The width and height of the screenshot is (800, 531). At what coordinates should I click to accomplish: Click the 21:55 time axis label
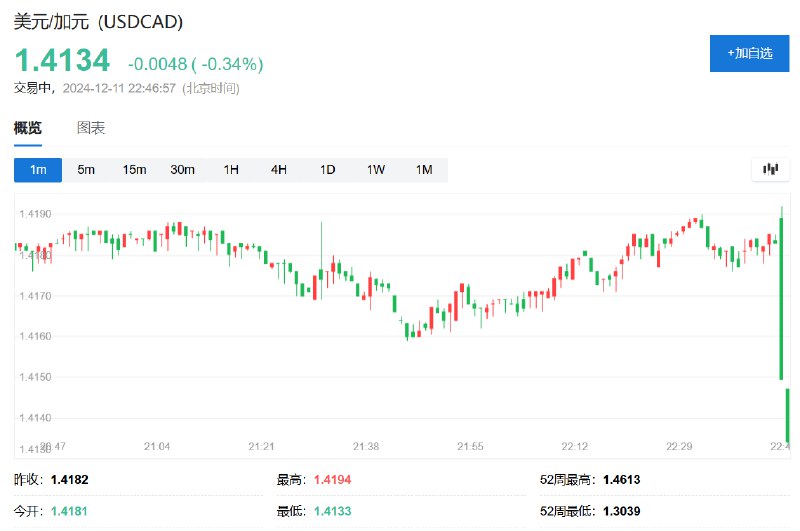(x=470, y=446)
